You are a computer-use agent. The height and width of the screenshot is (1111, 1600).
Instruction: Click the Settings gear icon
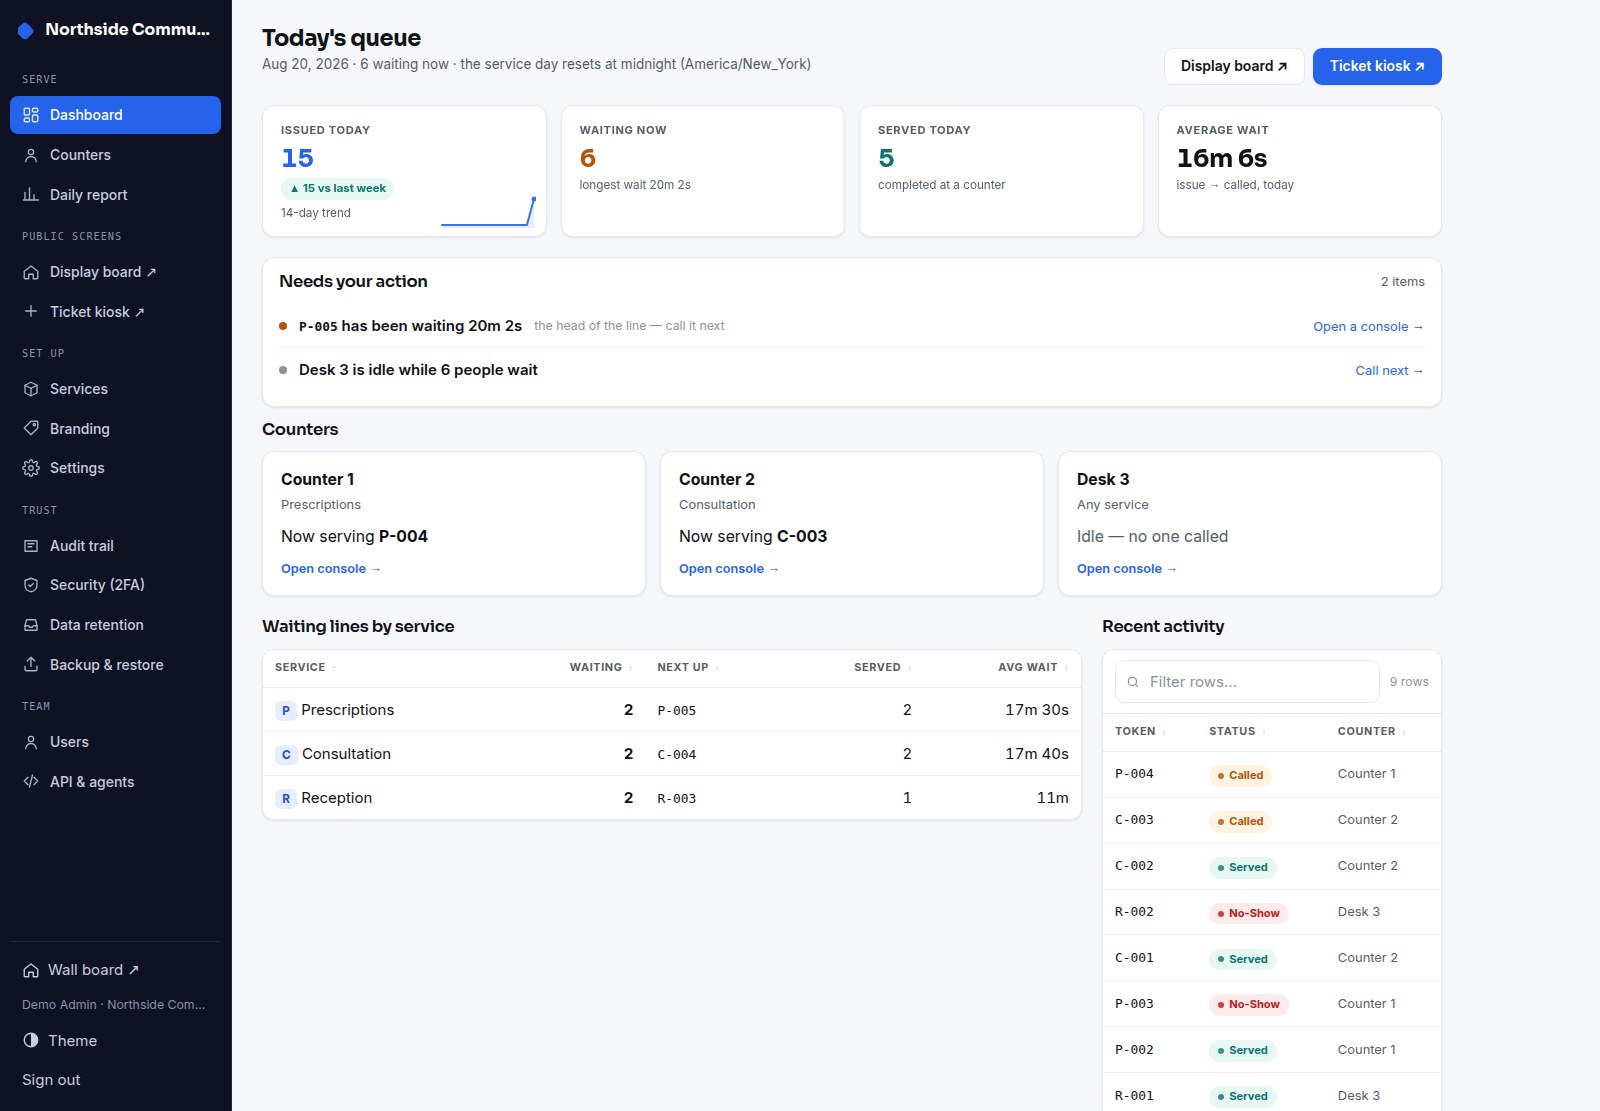click(x=31, y=468)
